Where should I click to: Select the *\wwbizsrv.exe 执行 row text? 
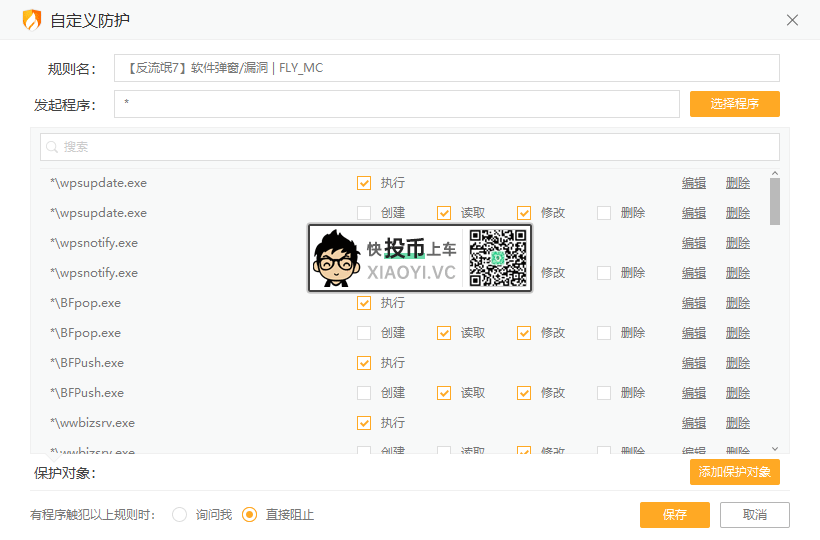click(x=92, y=423)
